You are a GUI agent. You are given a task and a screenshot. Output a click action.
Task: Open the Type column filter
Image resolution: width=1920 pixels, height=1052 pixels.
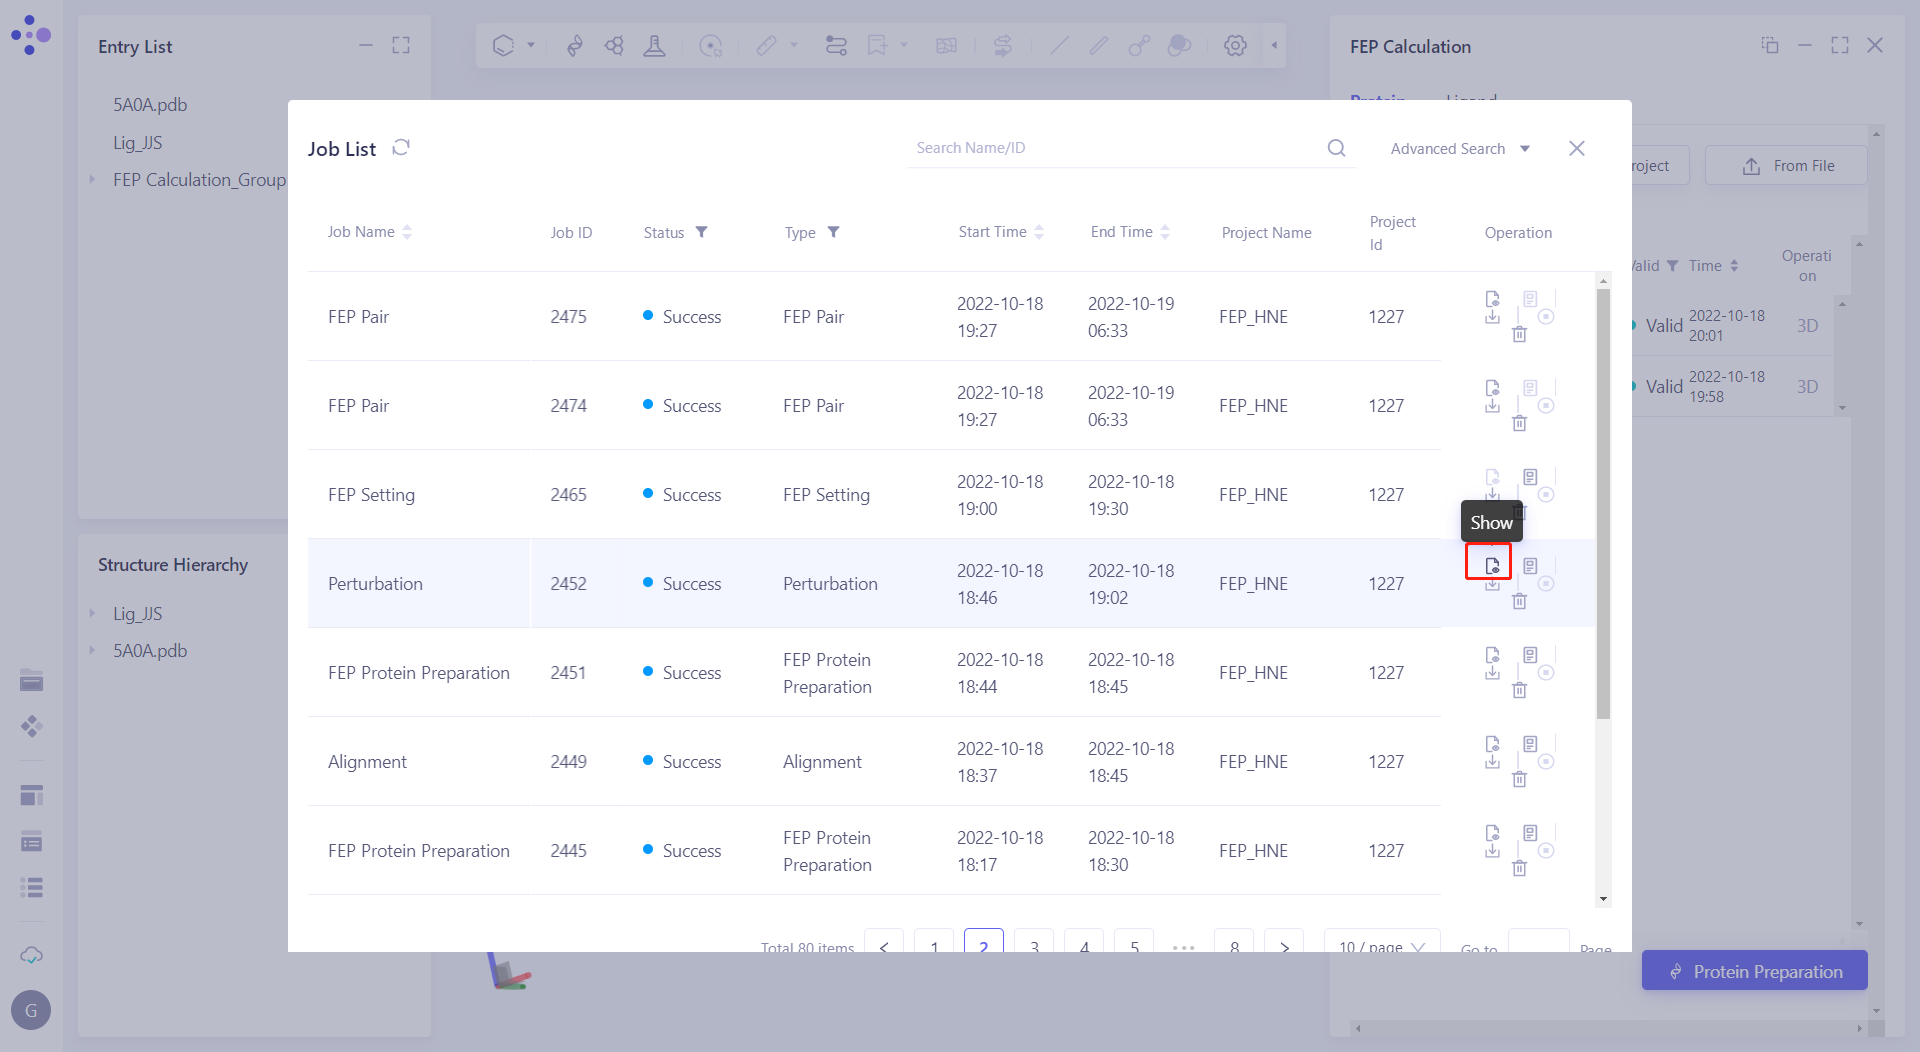833,232
